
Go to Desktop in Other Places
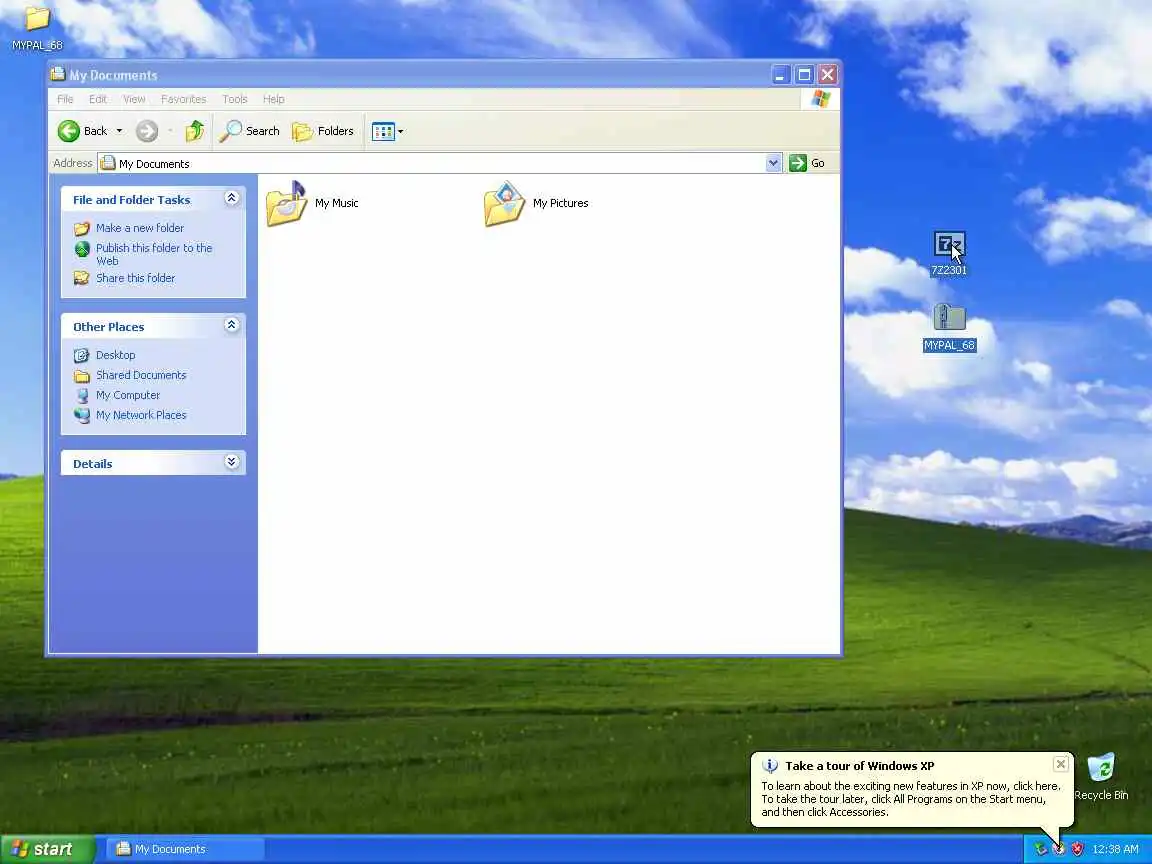[x=115, y=355]
